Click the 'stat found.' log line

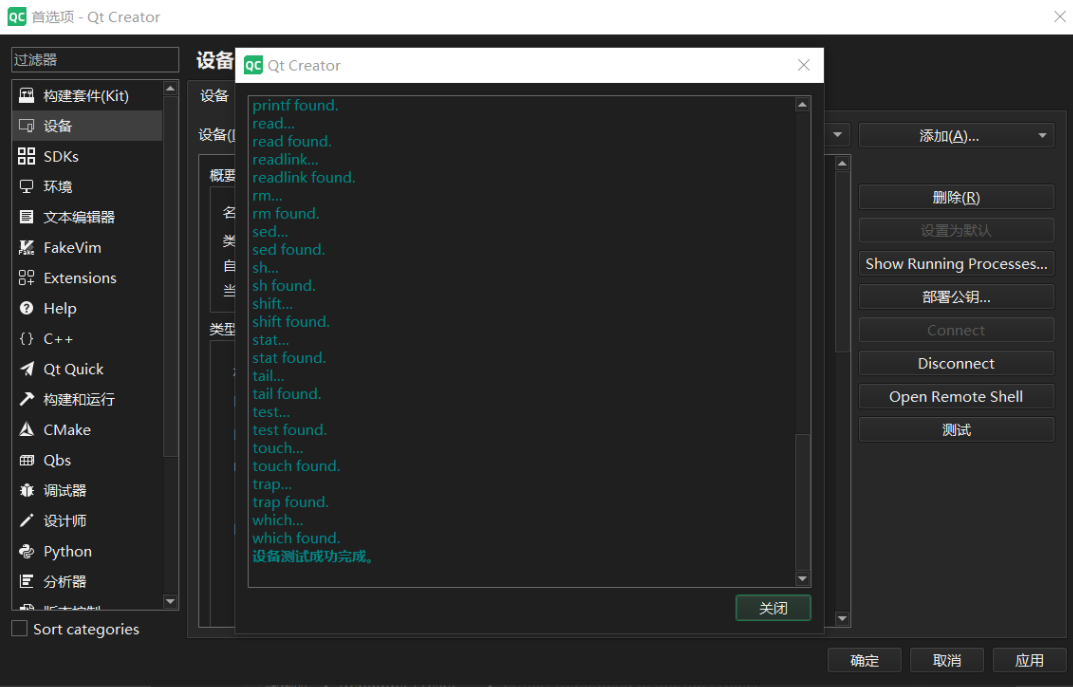click(289, 358)
